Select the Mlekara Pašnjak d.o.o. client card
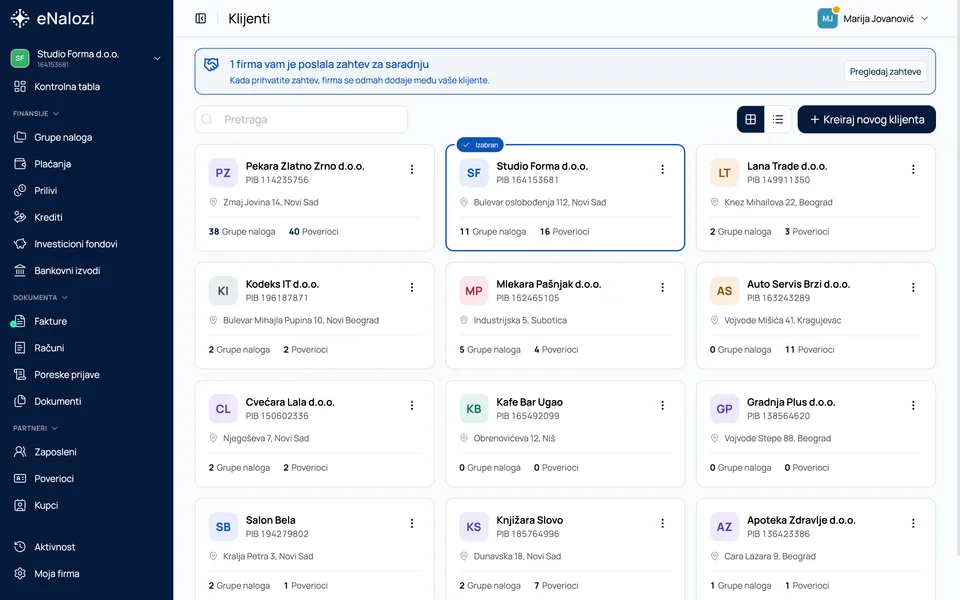 (565, 316)
